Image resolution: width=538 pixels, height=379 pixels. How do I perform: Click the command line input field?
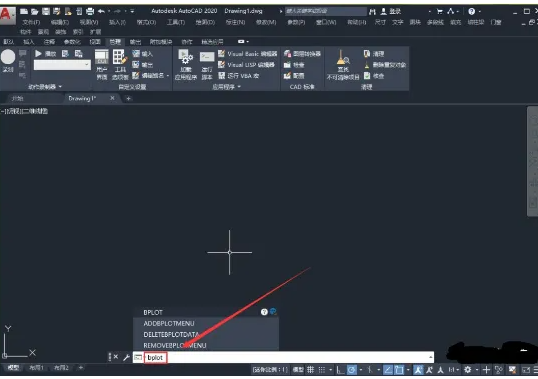pos(283,357)
